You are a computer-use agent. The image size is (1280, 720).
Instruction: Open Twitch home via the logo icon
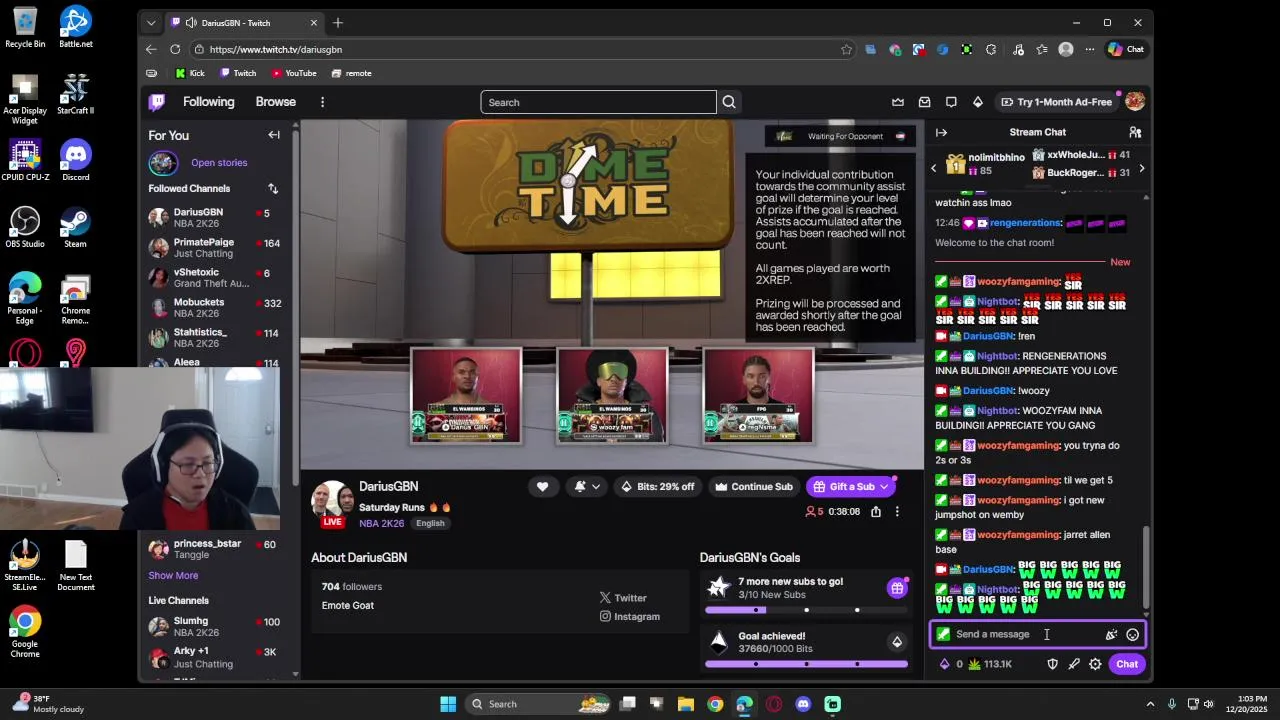pyautogui.click(x=157, y=102)
